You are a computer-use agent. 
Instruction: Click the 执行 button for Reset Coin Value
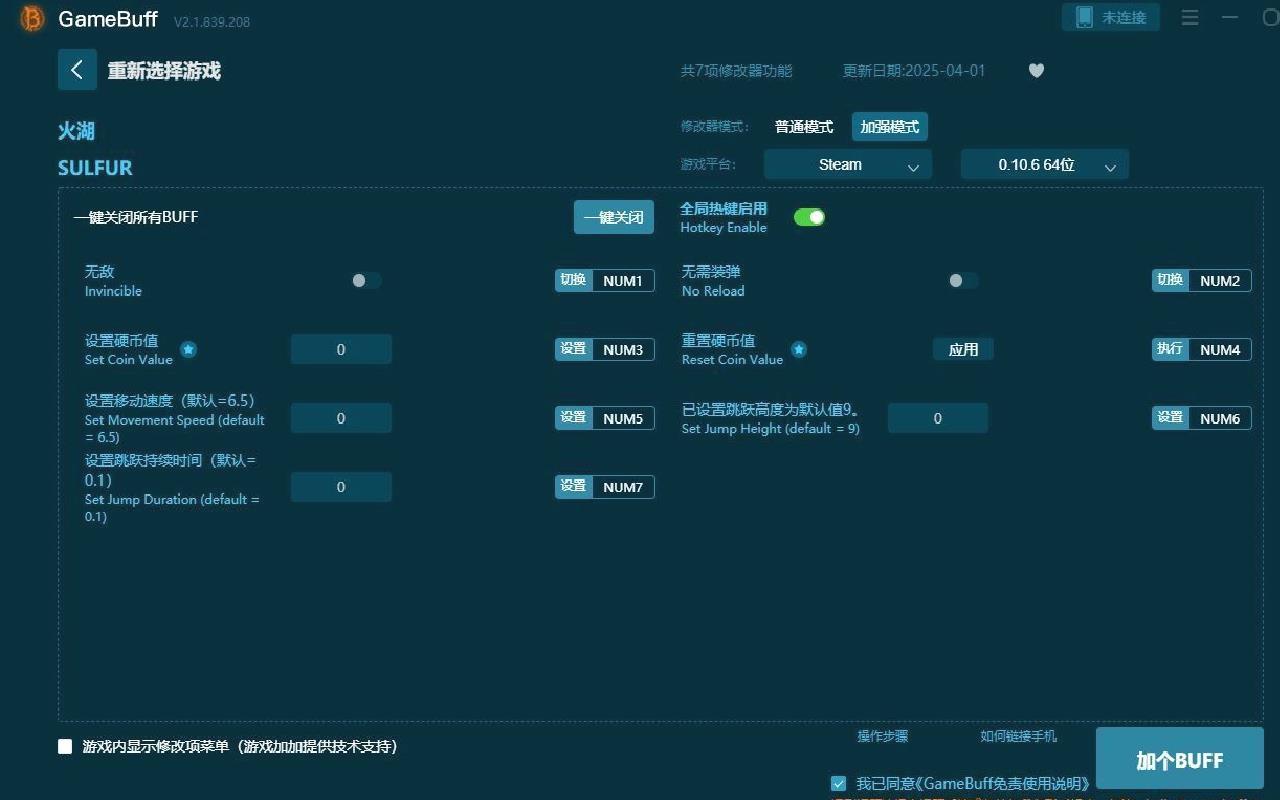1171,349
